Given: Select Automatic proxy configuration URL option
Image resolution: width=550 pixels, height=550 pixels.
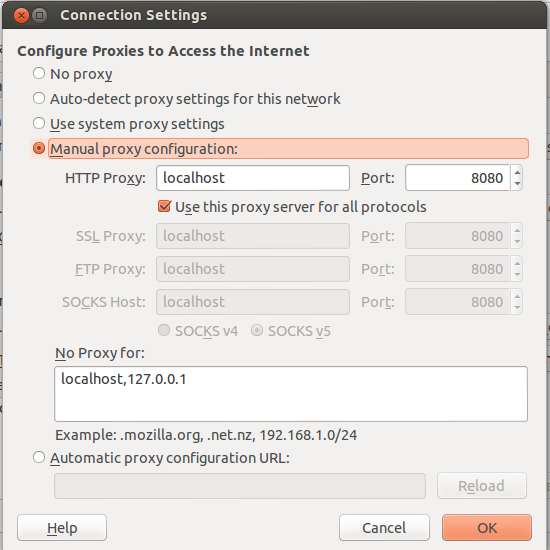Looking at the screenshot, I should (x=39, y=457).
